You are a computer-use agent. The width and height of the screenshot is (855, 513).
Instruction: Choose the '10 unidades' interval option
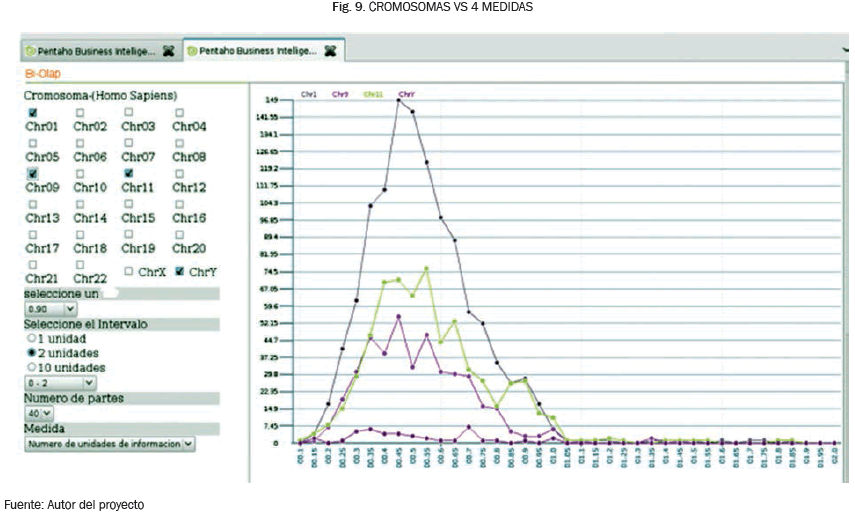pyautogui.click(x=31, y=367)
